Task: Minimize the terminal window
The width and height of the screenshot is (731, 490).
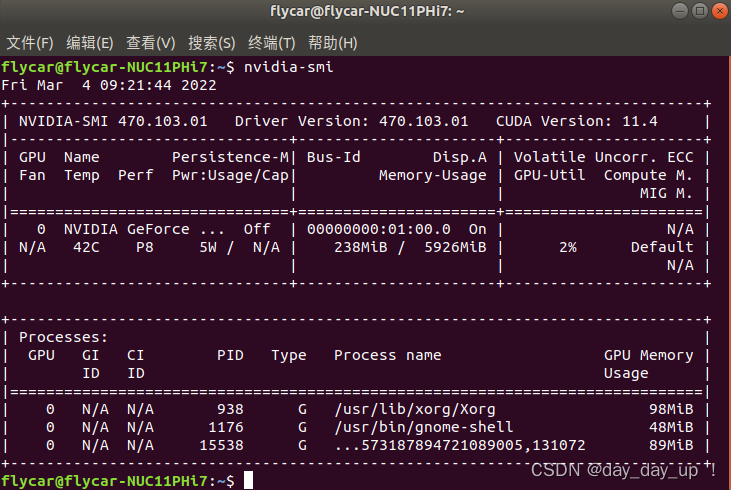Action: [680, 11]
